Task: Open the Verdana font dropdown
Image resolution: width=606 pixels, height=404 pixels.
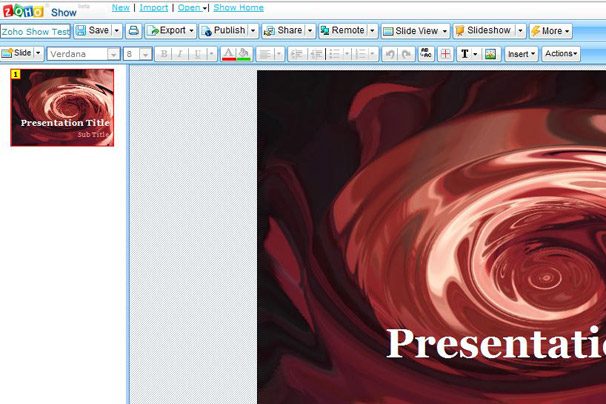Action: click(83, 54)
